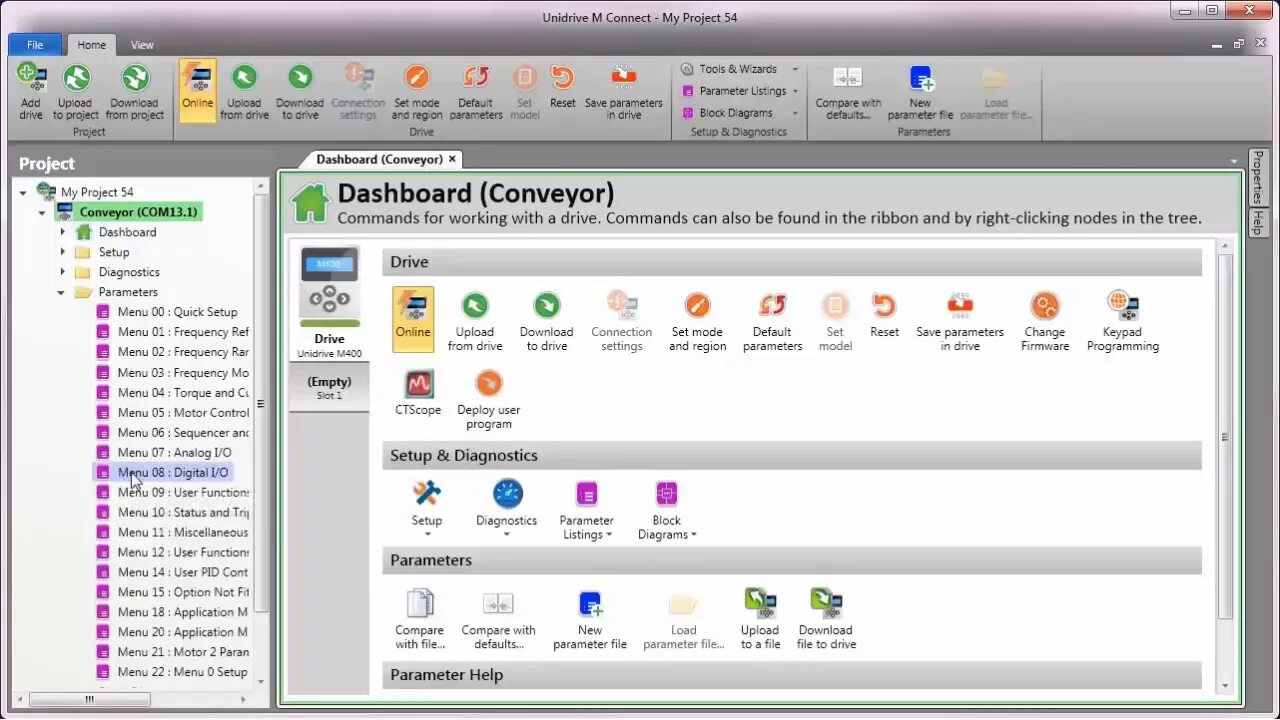Screen dimensions: 1280x720
Task: Open ribbon Block Diagrams dropdown
Action: (x=739, y=113)
